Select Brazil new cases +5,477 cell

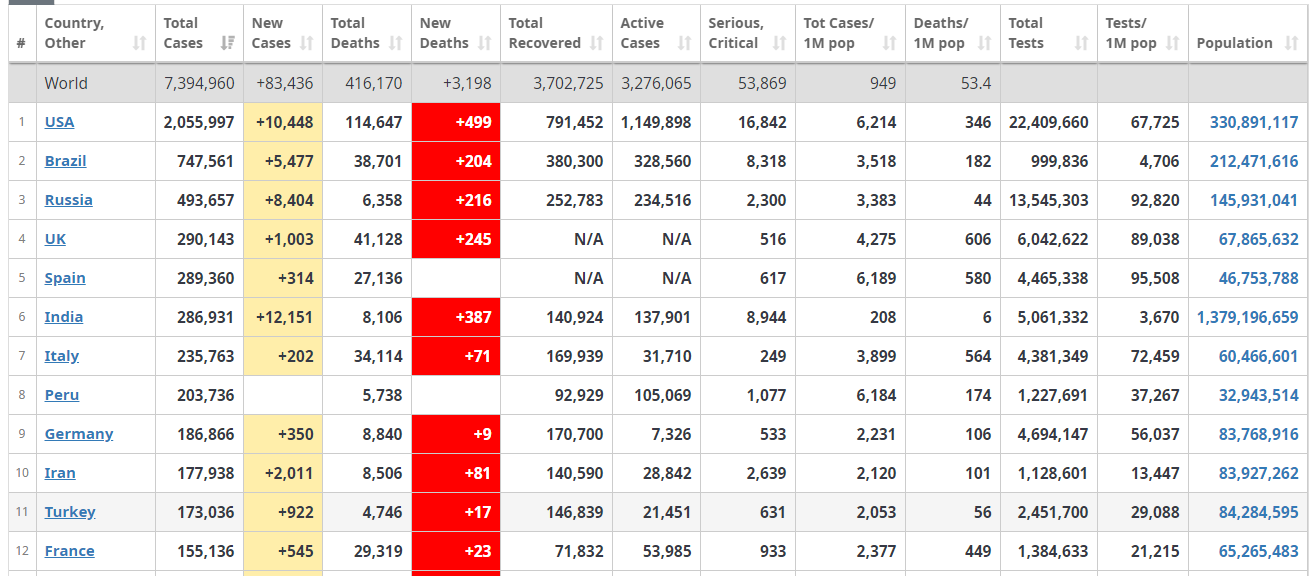pos(283,161)
